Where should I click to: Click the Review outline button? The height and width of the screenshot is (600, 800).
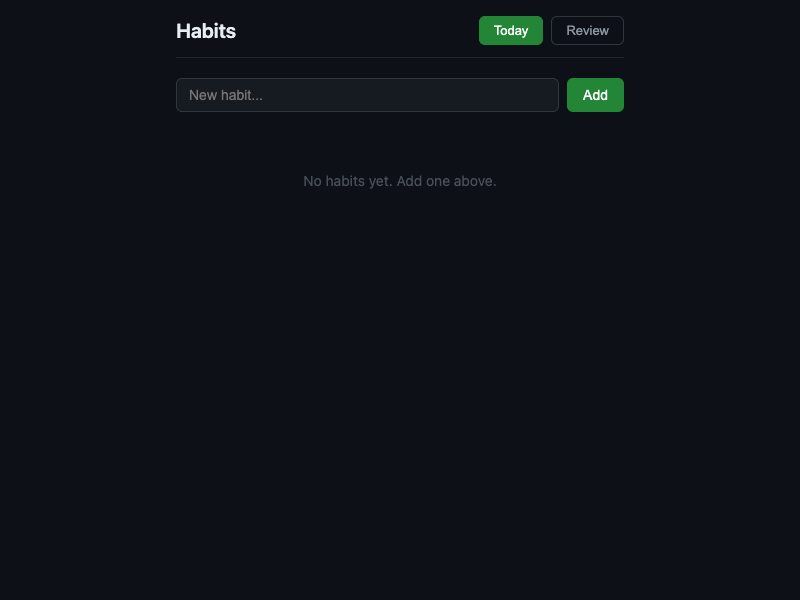coord(587,30)
